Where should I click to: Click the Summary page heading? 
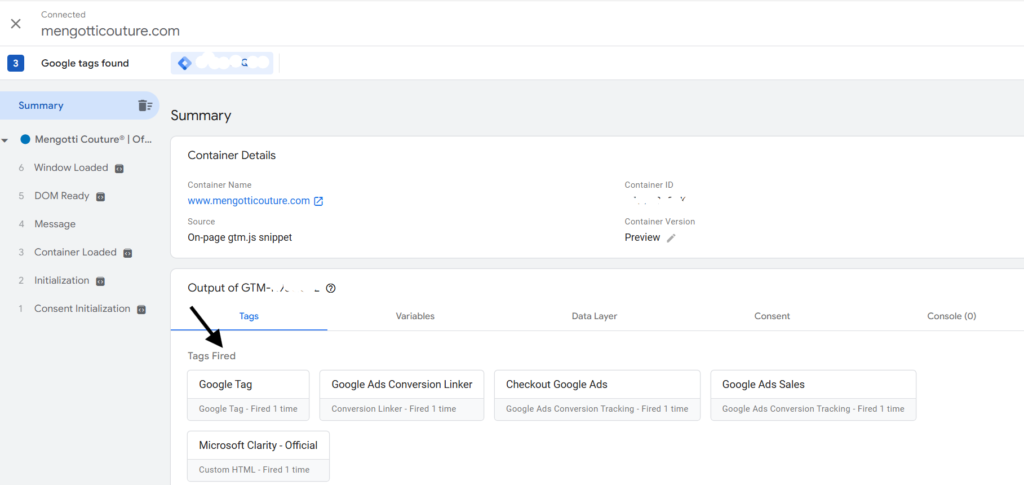201,116
